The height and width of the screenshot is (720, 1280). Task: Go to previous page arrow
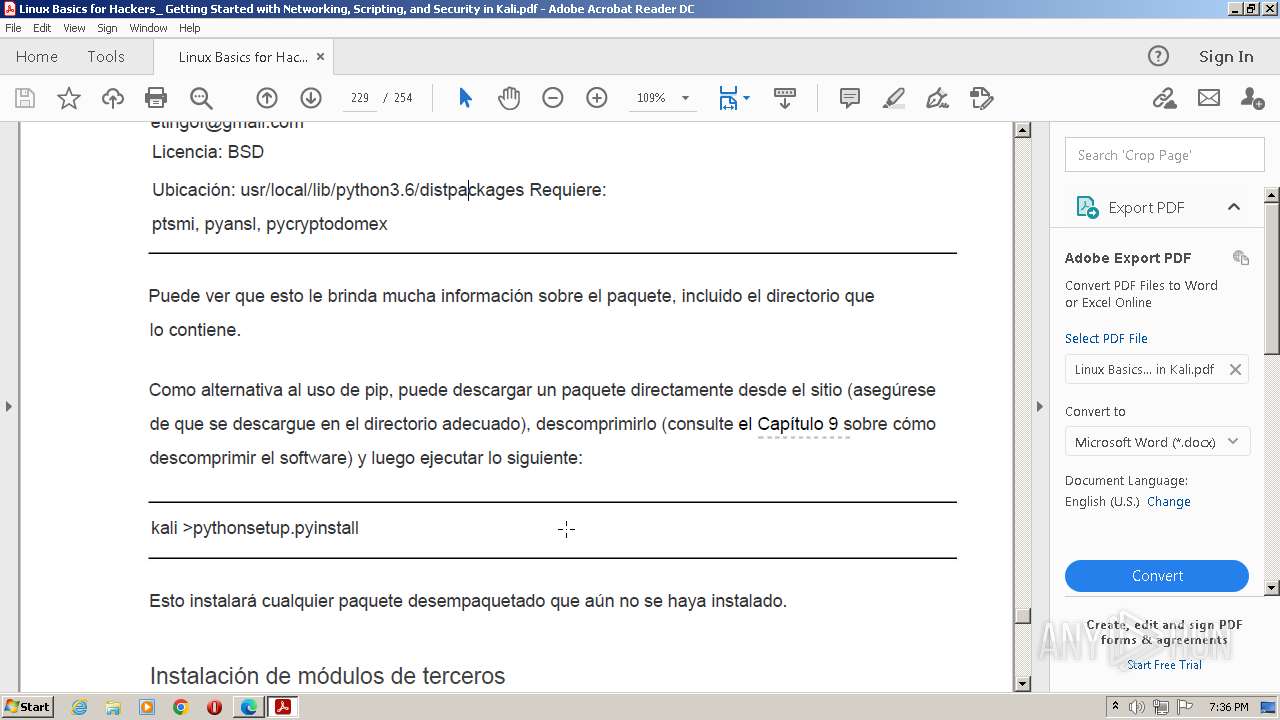tap(267, 98)
